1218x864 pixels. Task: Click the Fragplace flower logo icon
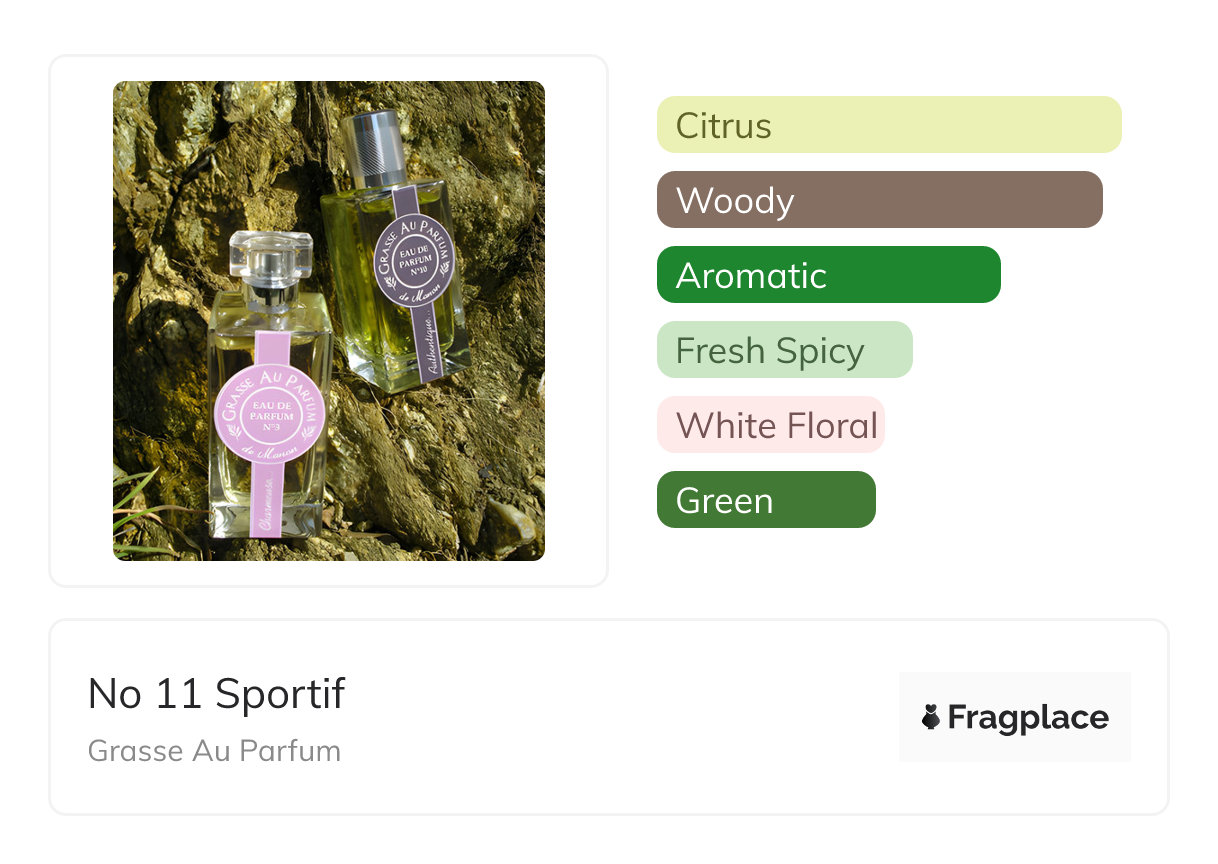pyautogui.click(x=931, y=717)
